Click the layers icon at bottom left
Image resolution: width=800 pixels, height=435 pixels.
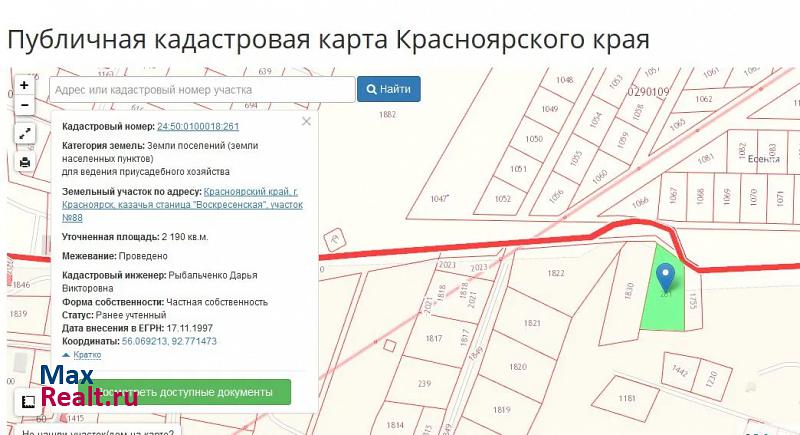click(27, 401)
